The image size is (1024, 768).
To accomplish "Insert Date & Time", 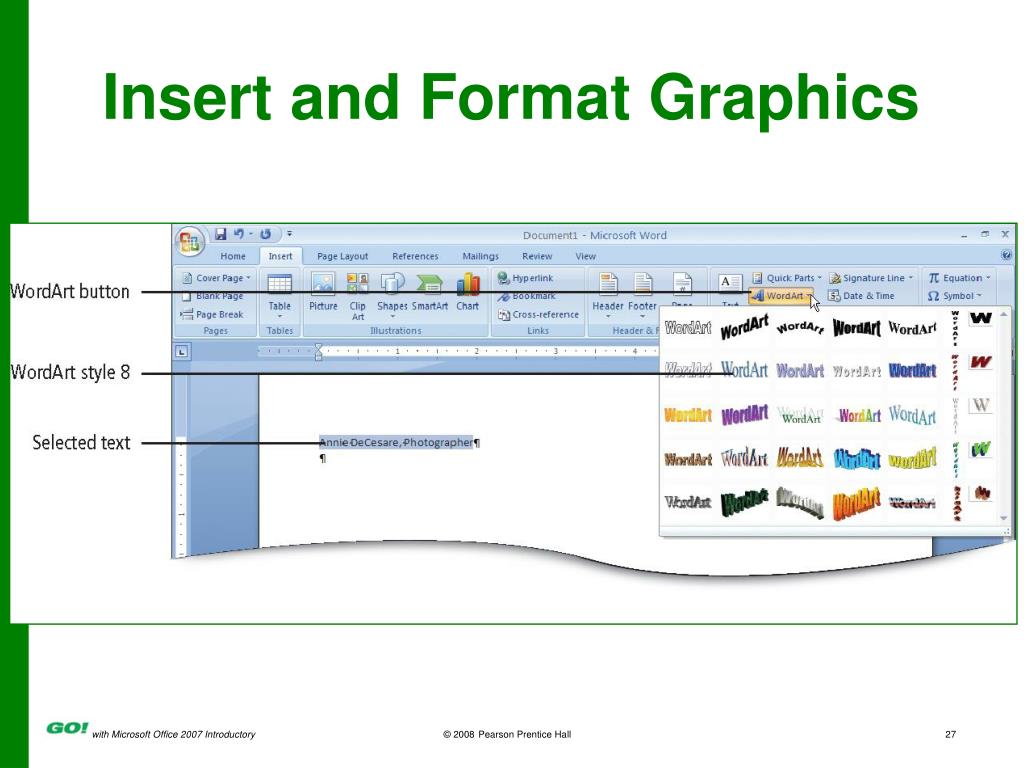I will pyautogui.click(x=861, y=296).
